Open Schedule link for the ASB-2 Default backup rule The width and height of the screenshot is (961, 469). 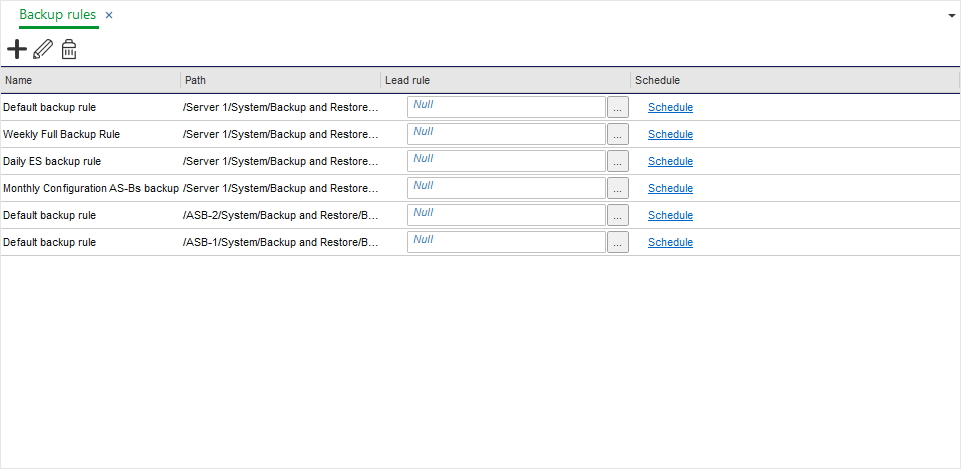[670, 215]
